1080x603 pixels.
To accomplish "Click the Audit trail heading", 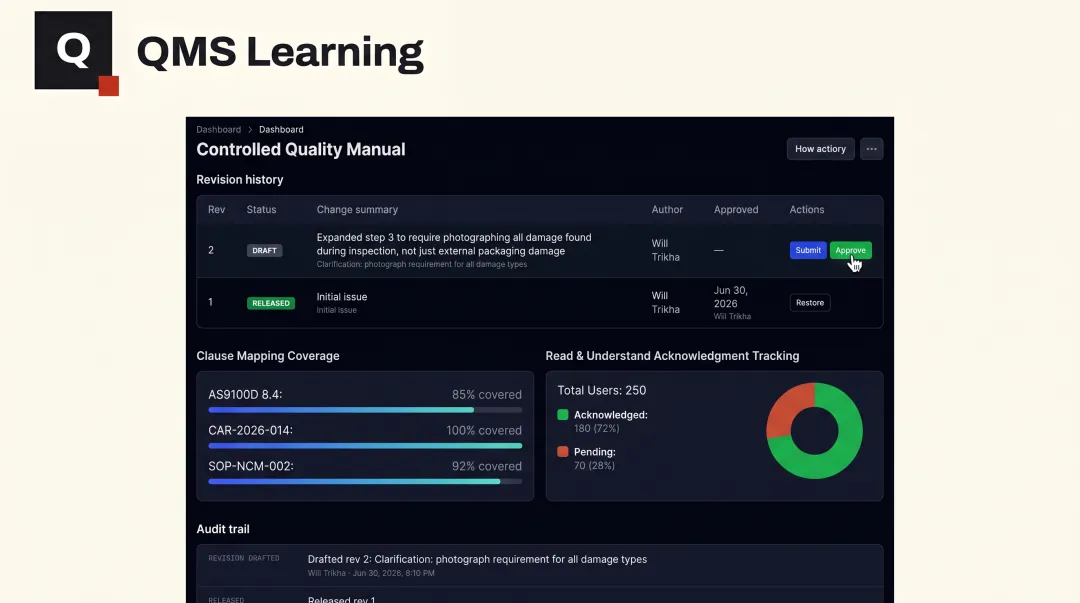I will [222, 529].
